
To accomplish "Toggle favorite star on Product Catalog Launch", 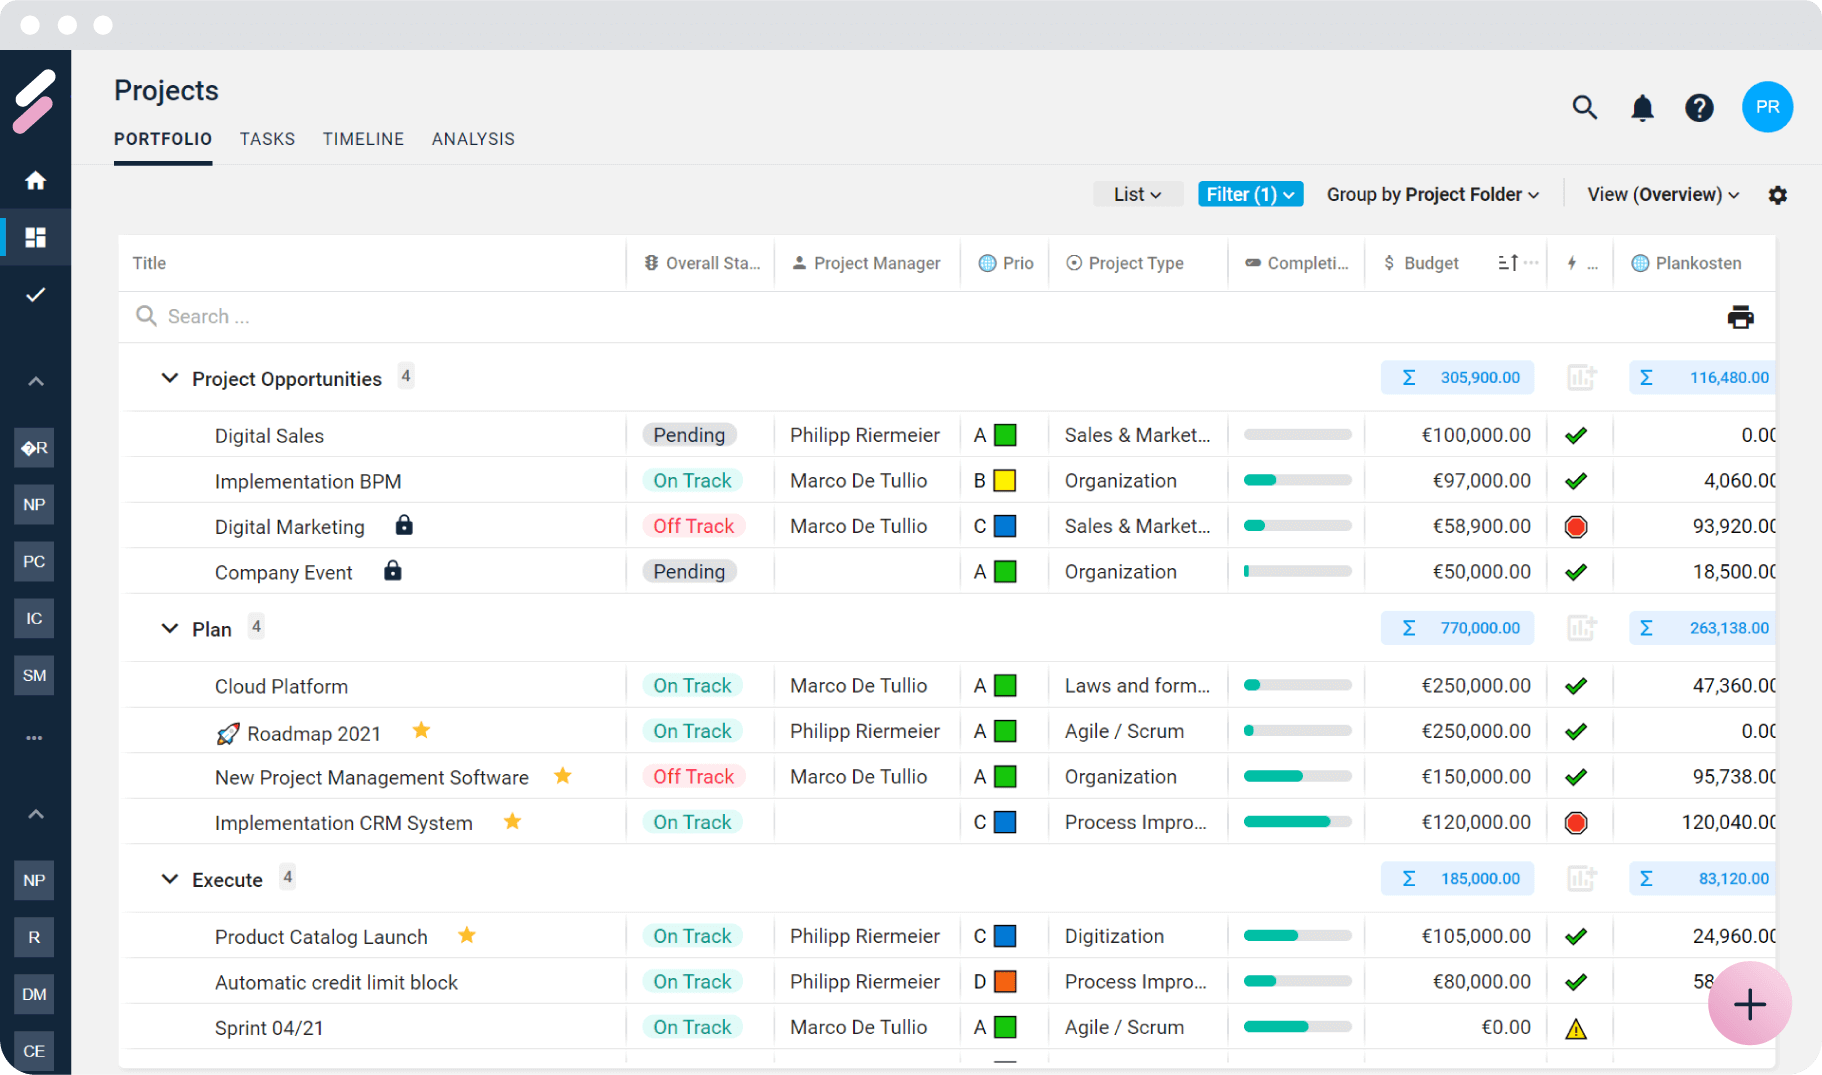I will coord(467,936).
